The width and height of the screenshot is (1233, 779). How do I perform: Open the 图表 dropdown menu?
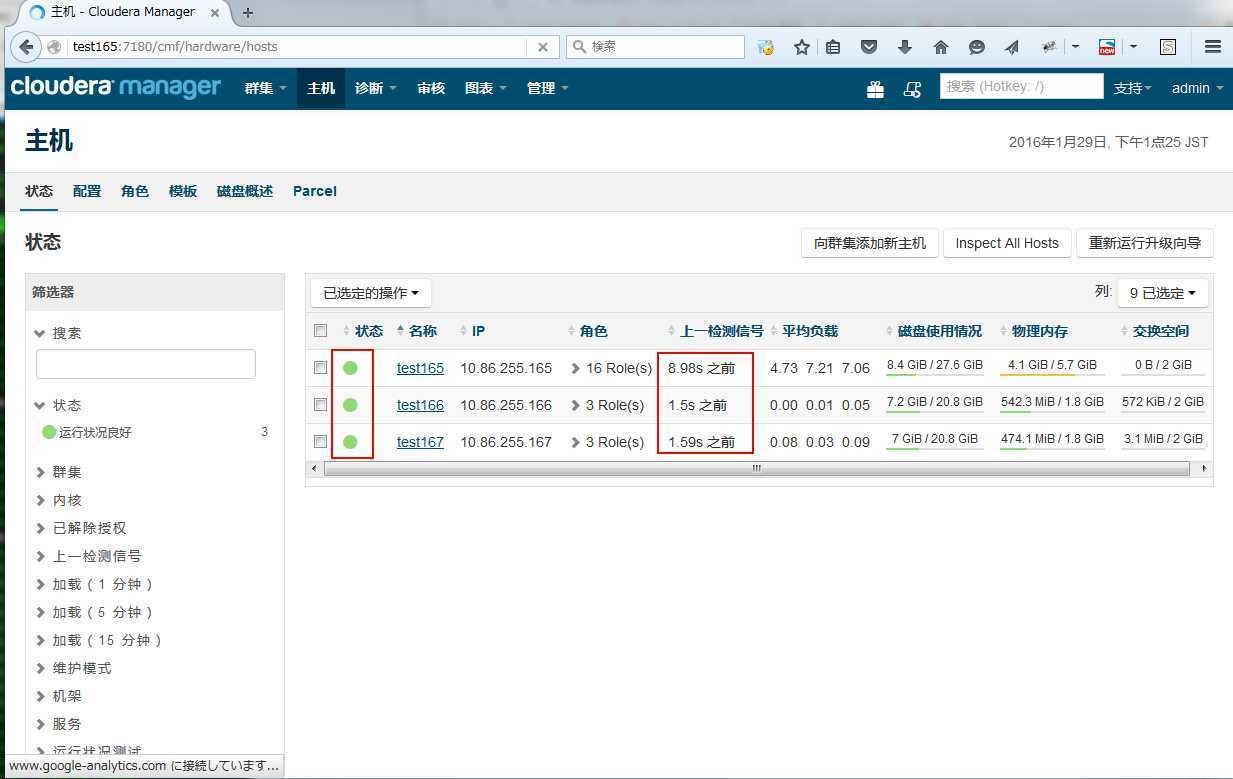coord(485,88)
